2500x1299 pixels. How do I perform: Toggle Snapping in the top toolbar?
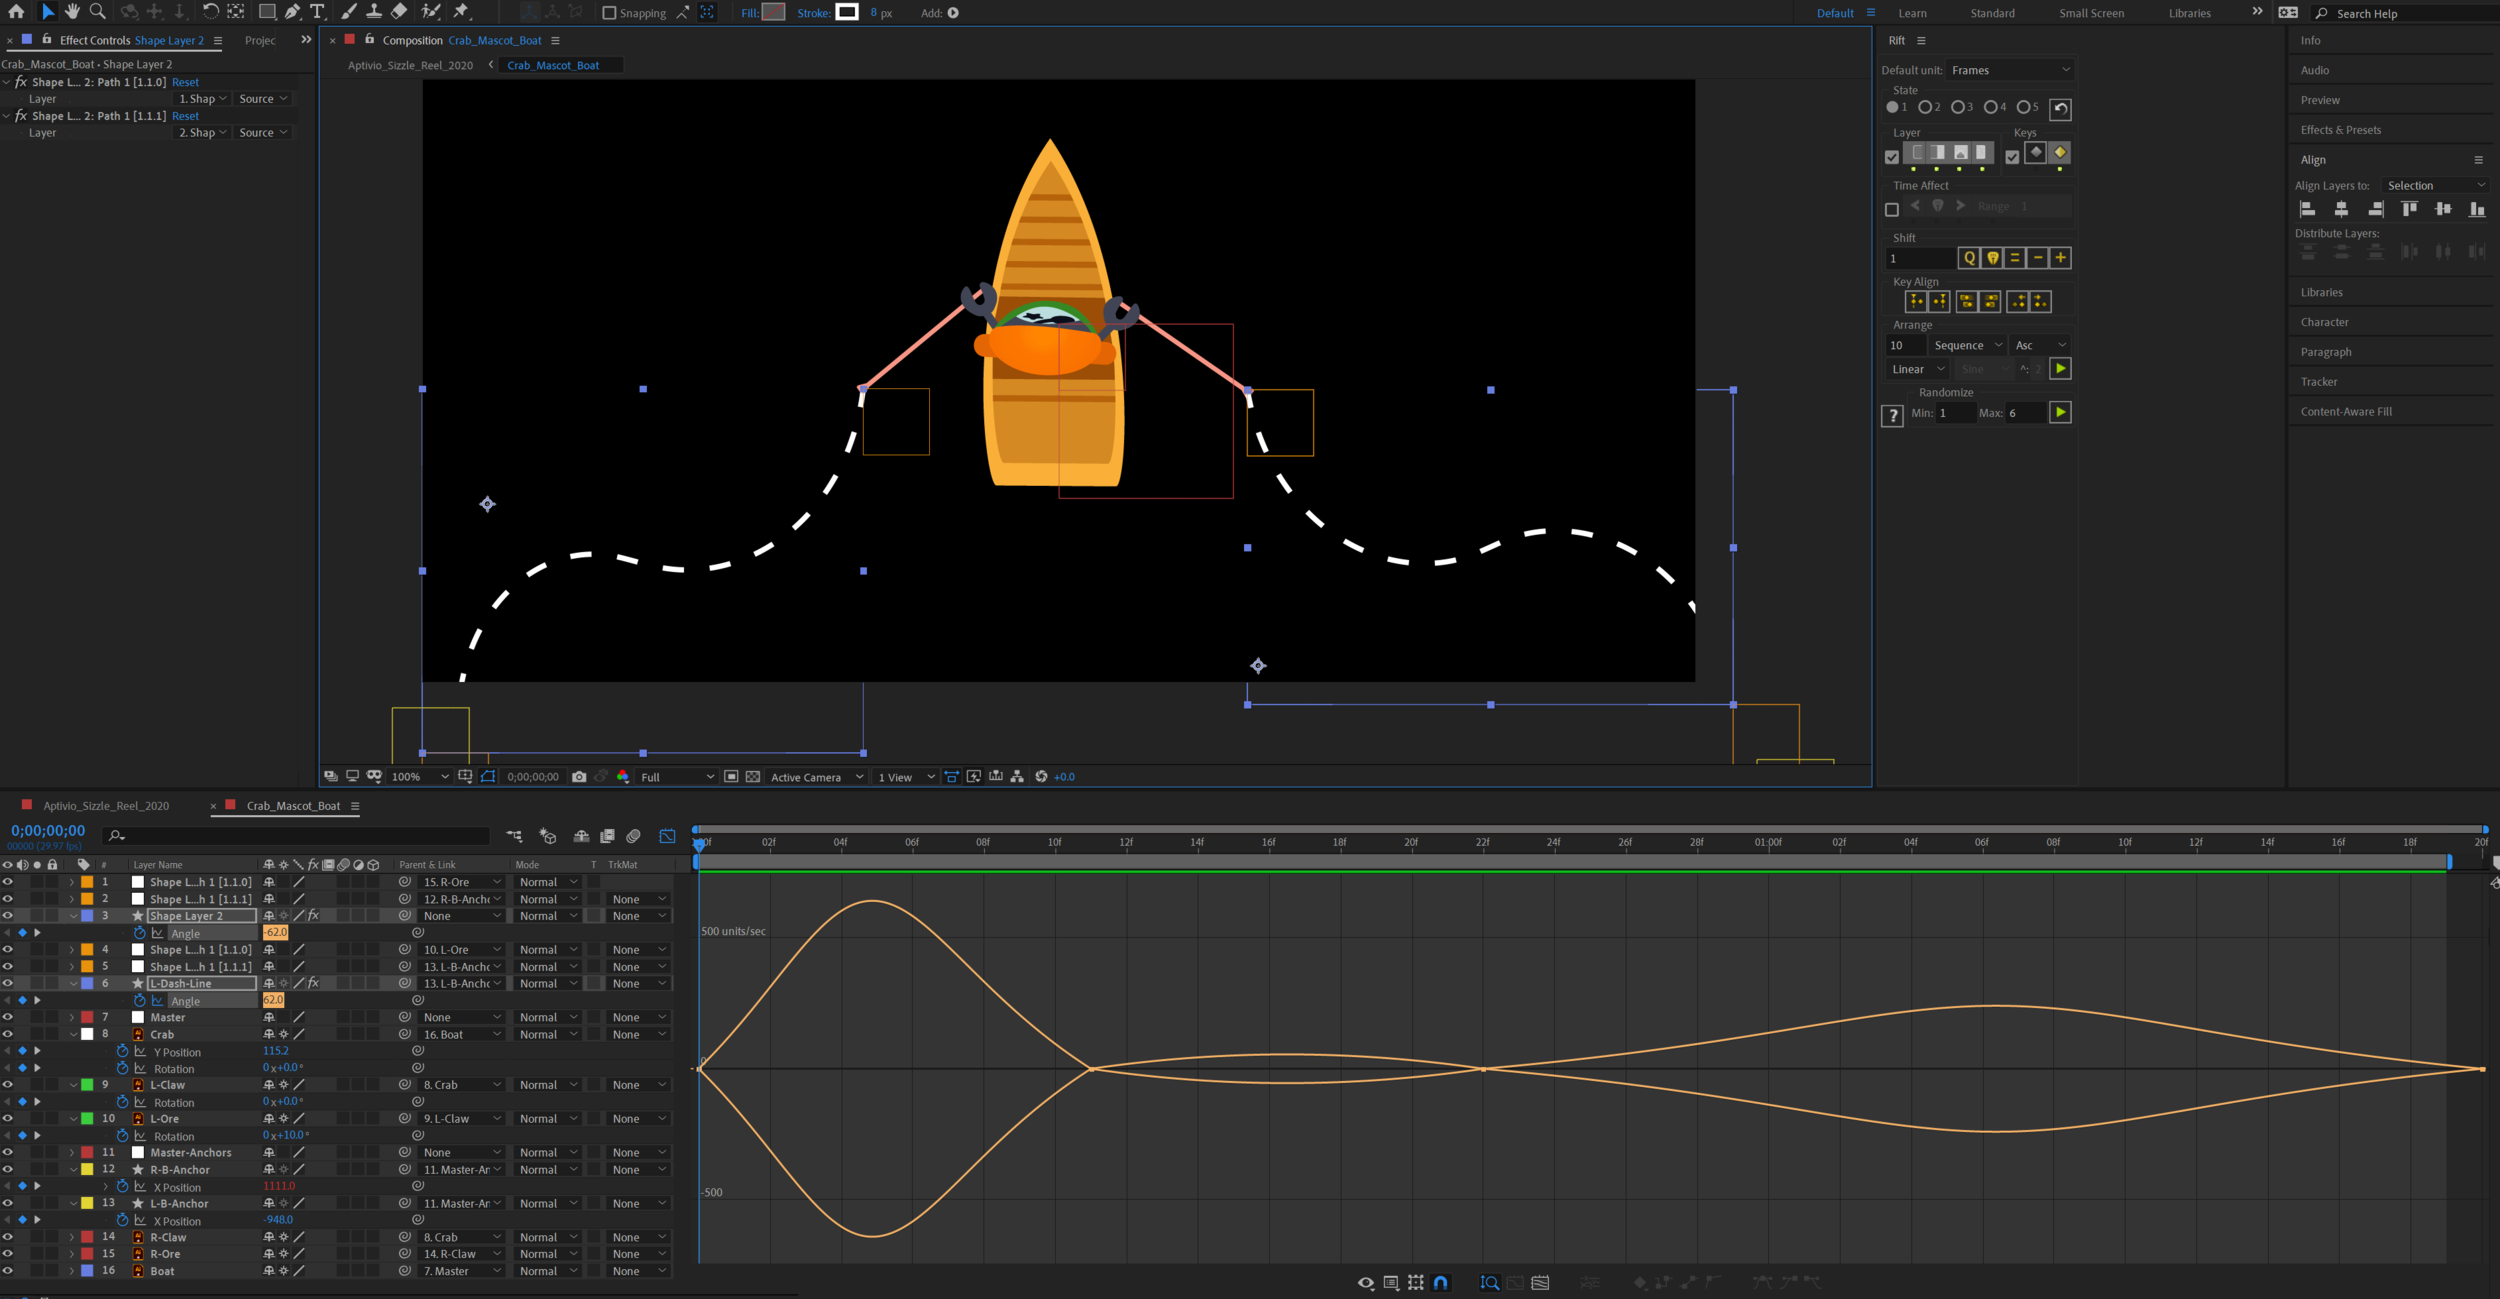point(610,12)
